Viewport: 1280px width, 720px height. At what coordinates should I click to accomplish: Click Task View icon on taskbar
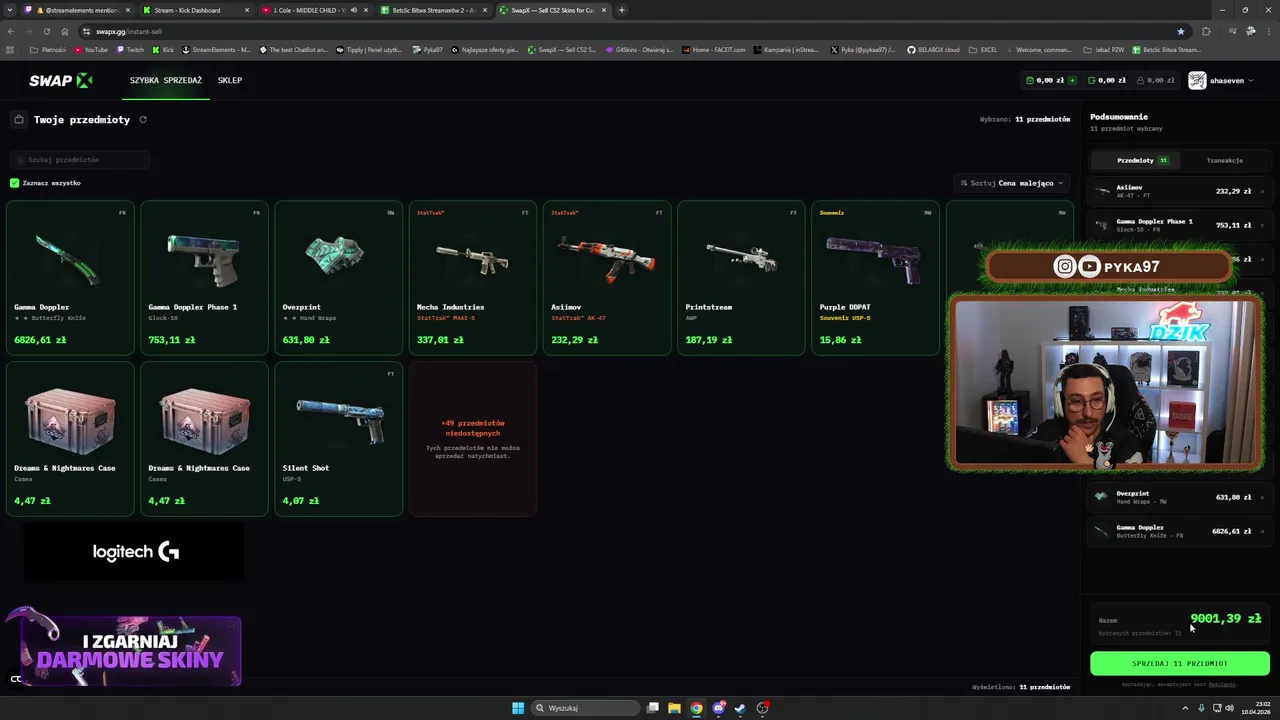point(653,708)
